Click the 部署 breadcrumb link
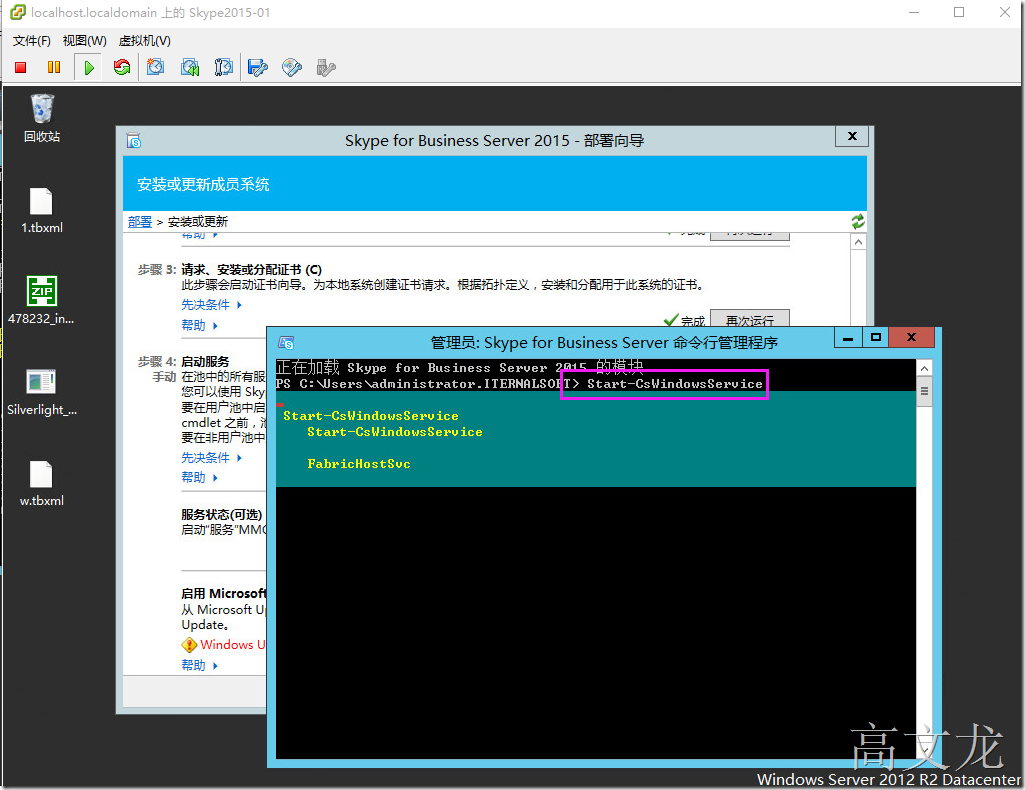 point(139,222)
